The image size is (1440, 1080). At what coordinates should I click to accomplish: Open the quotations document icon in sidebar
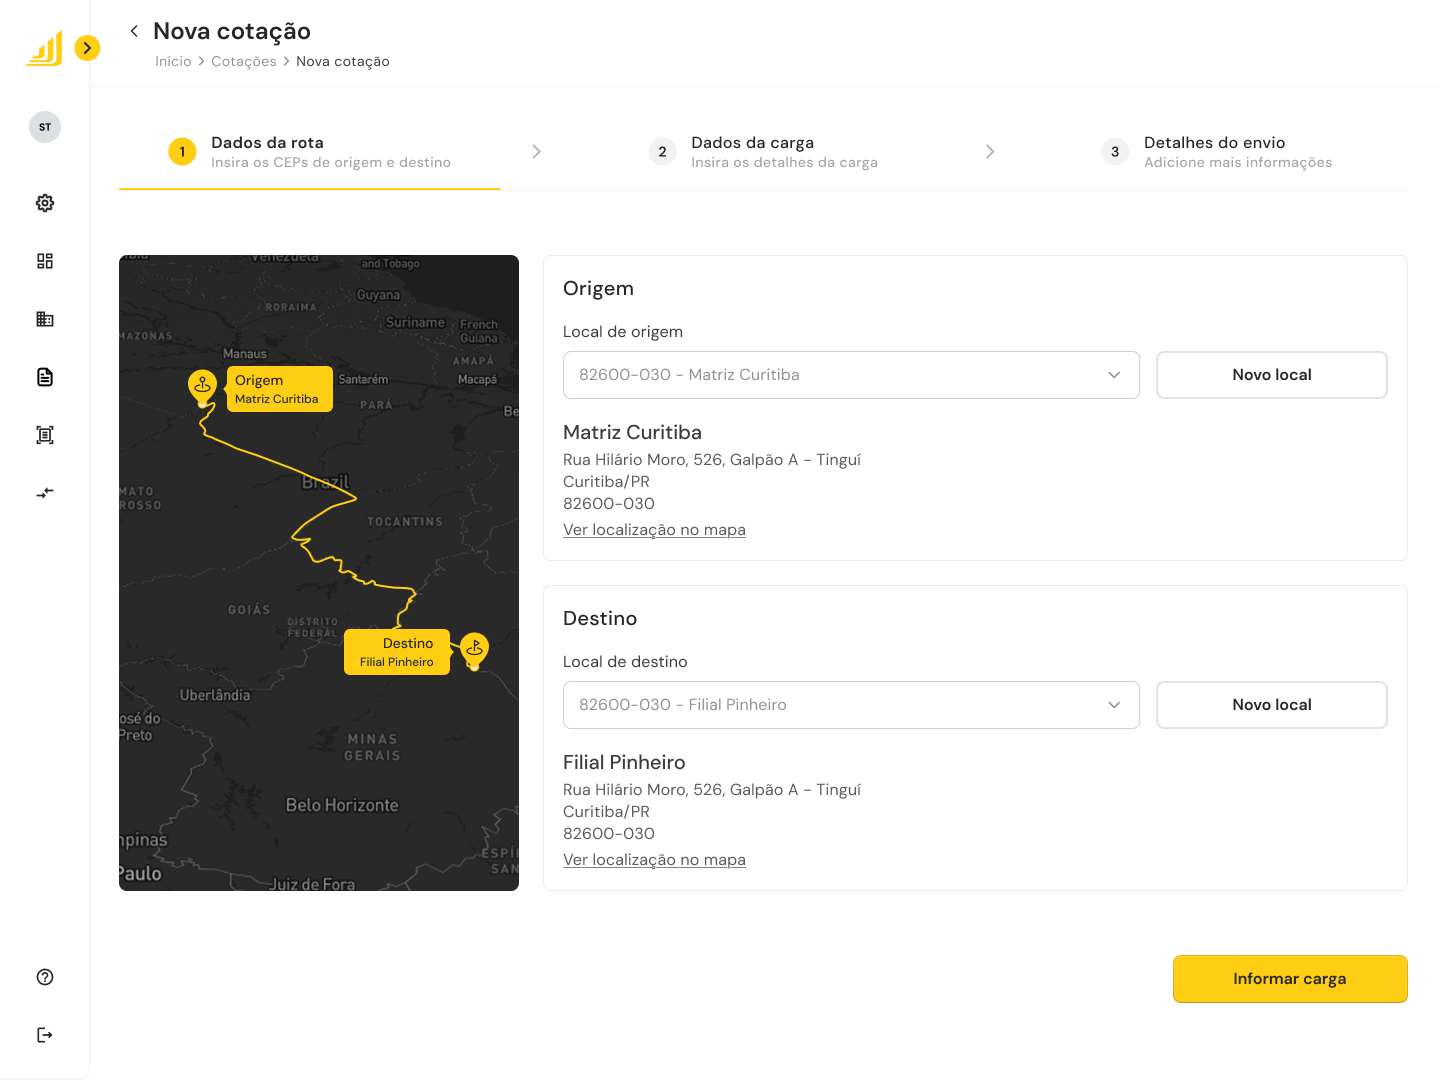45,377
